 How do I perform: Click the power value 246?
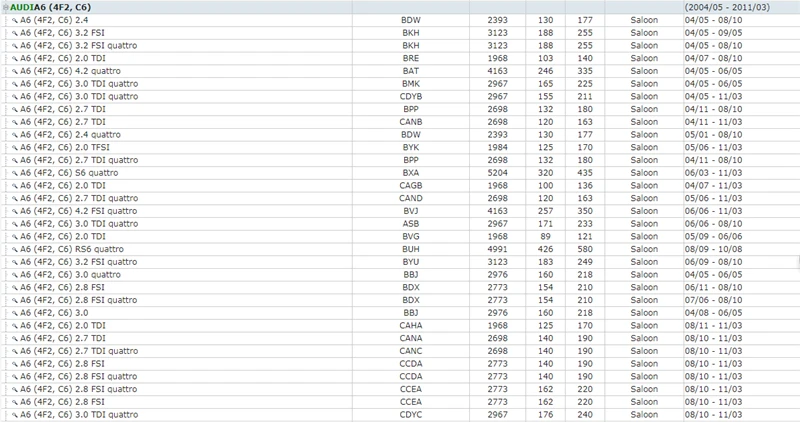click(545, 71)
